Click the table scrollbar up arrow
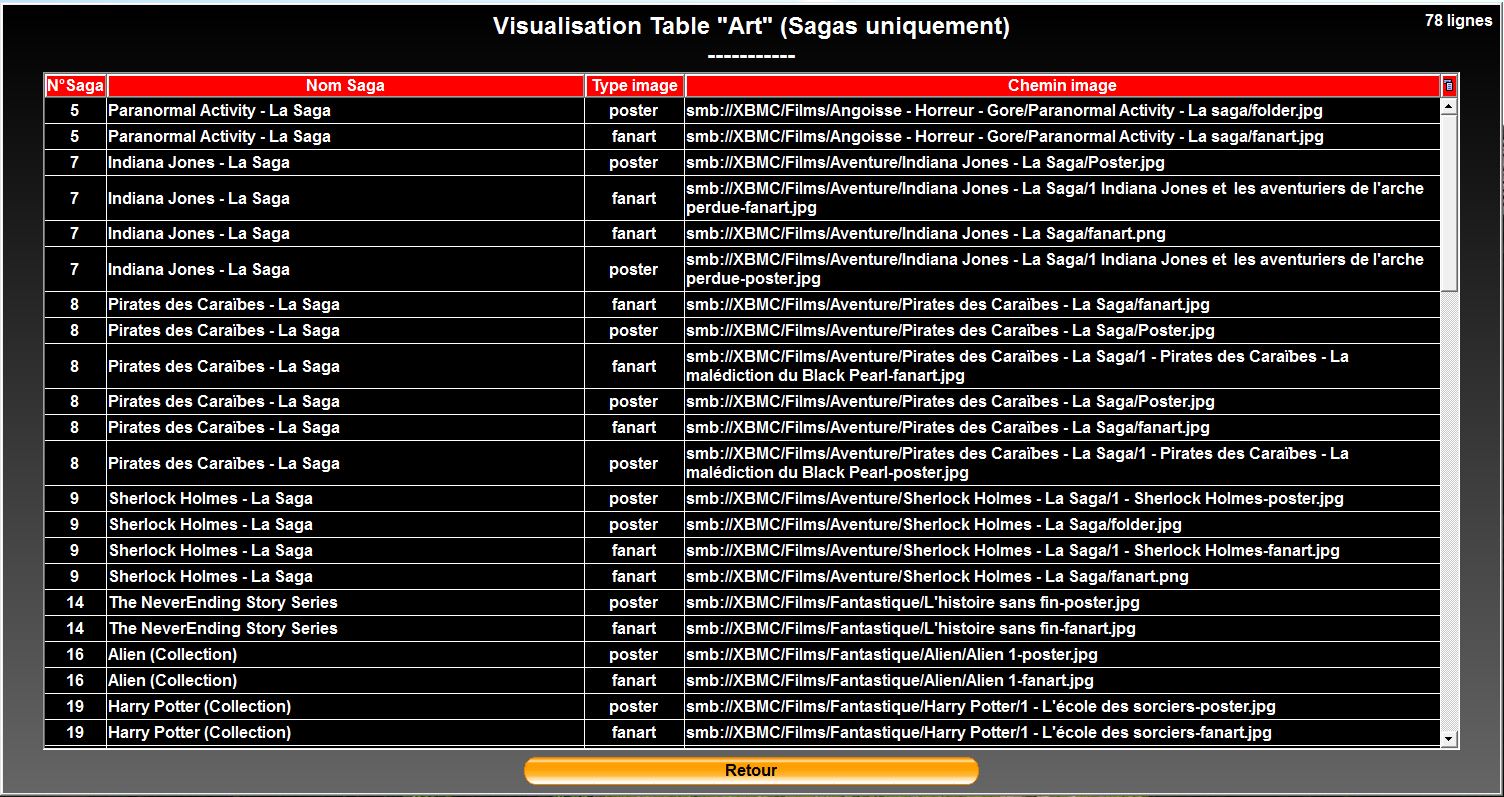Screen dimensions: 1504x797 [1449, 105]
